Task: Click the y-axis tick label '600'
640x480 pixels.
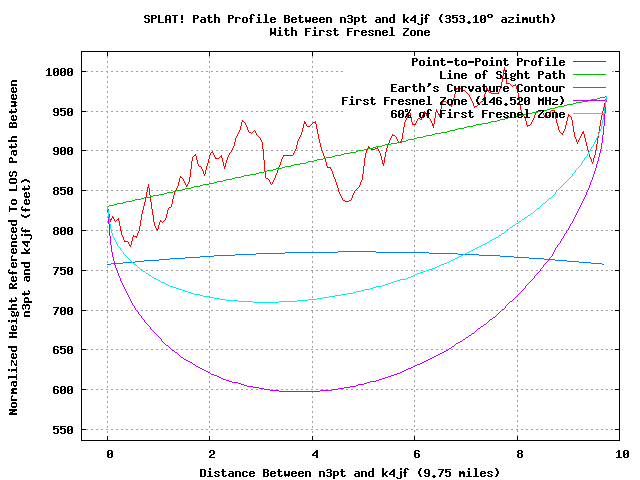Action: point(63,390)
